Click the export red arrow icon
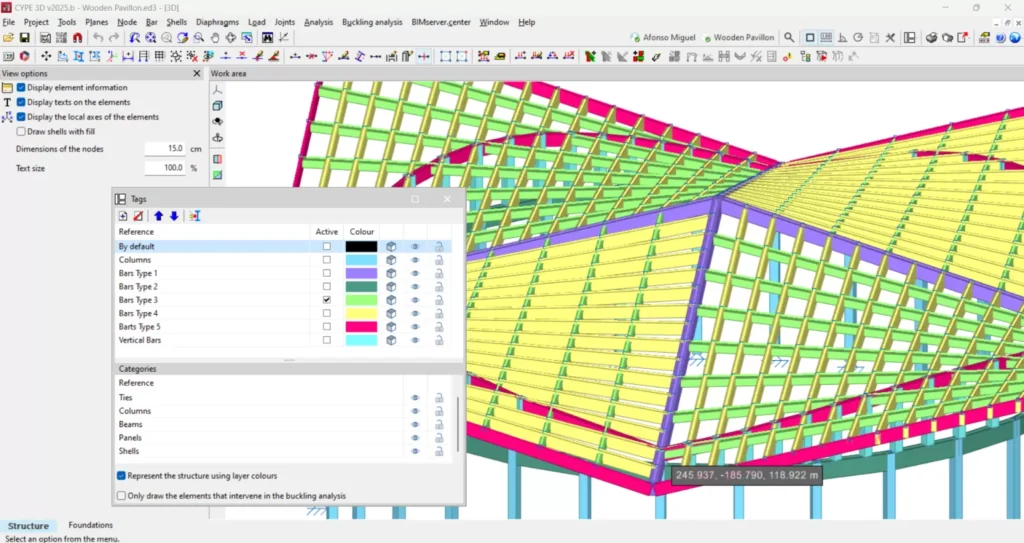1024x543 pixels. (x=963, y=38)
